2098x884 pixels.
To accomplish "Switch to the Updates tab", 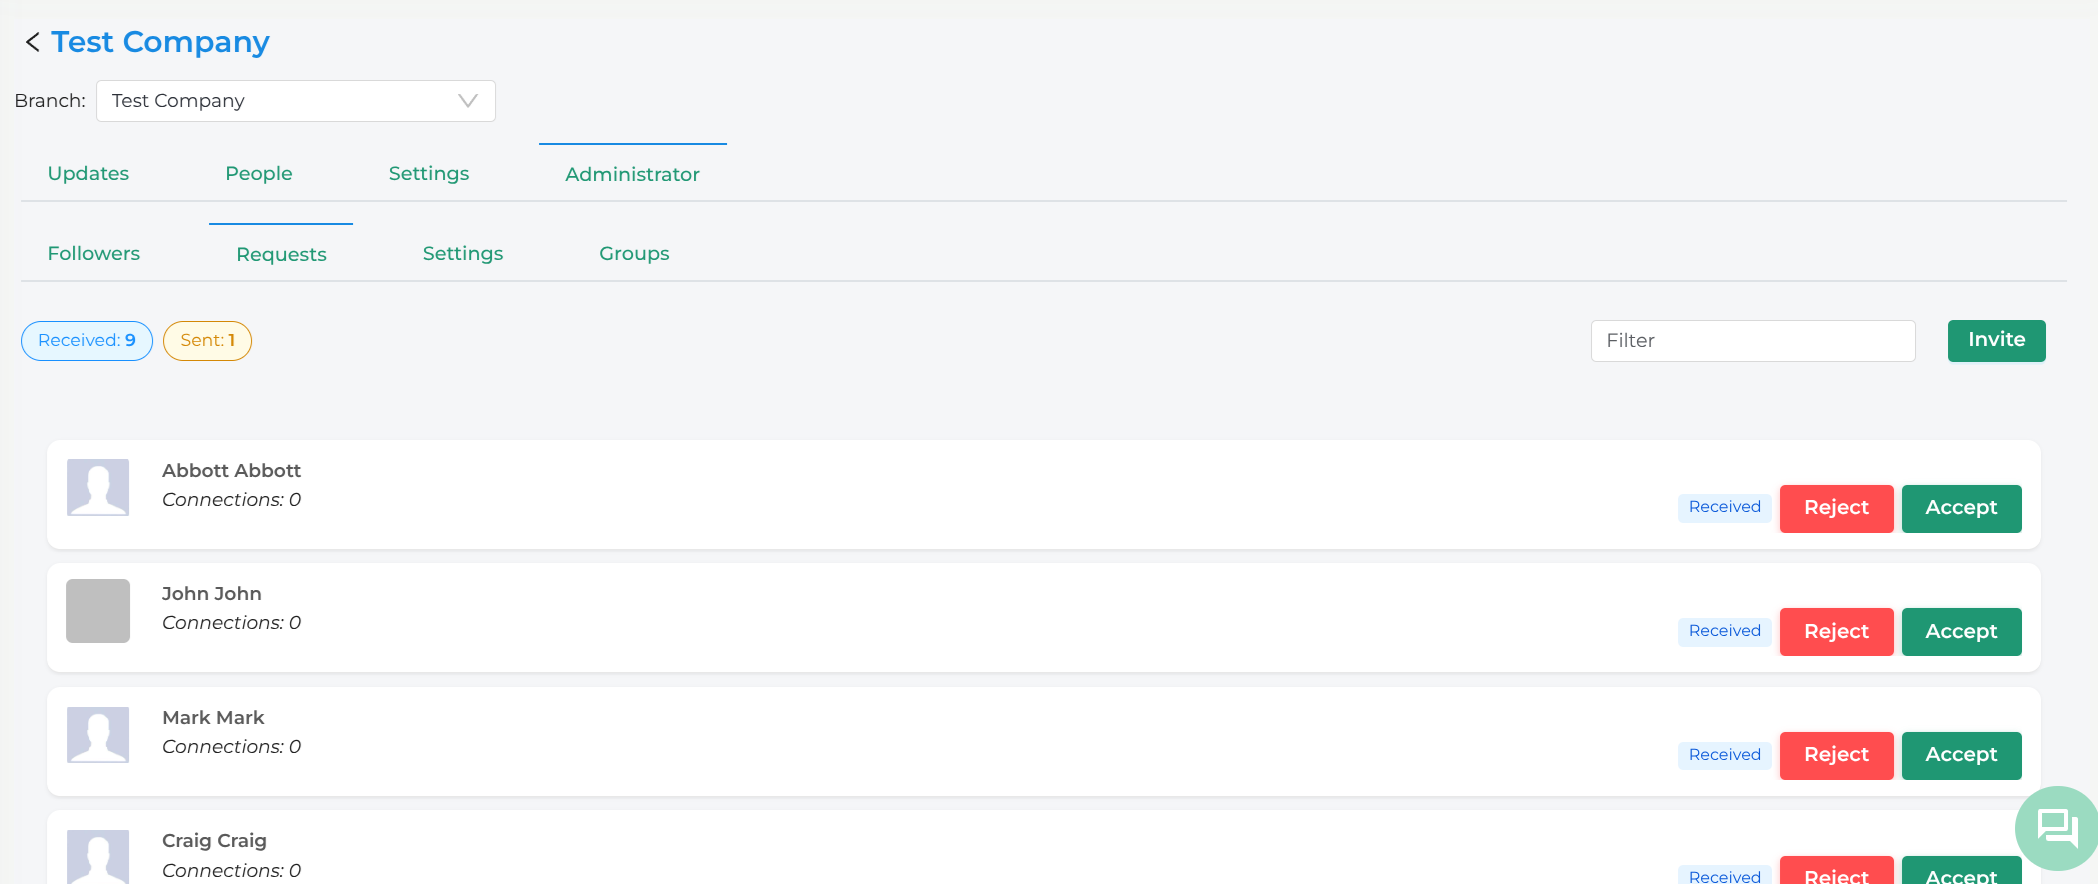I will click(x=88, y=173).
